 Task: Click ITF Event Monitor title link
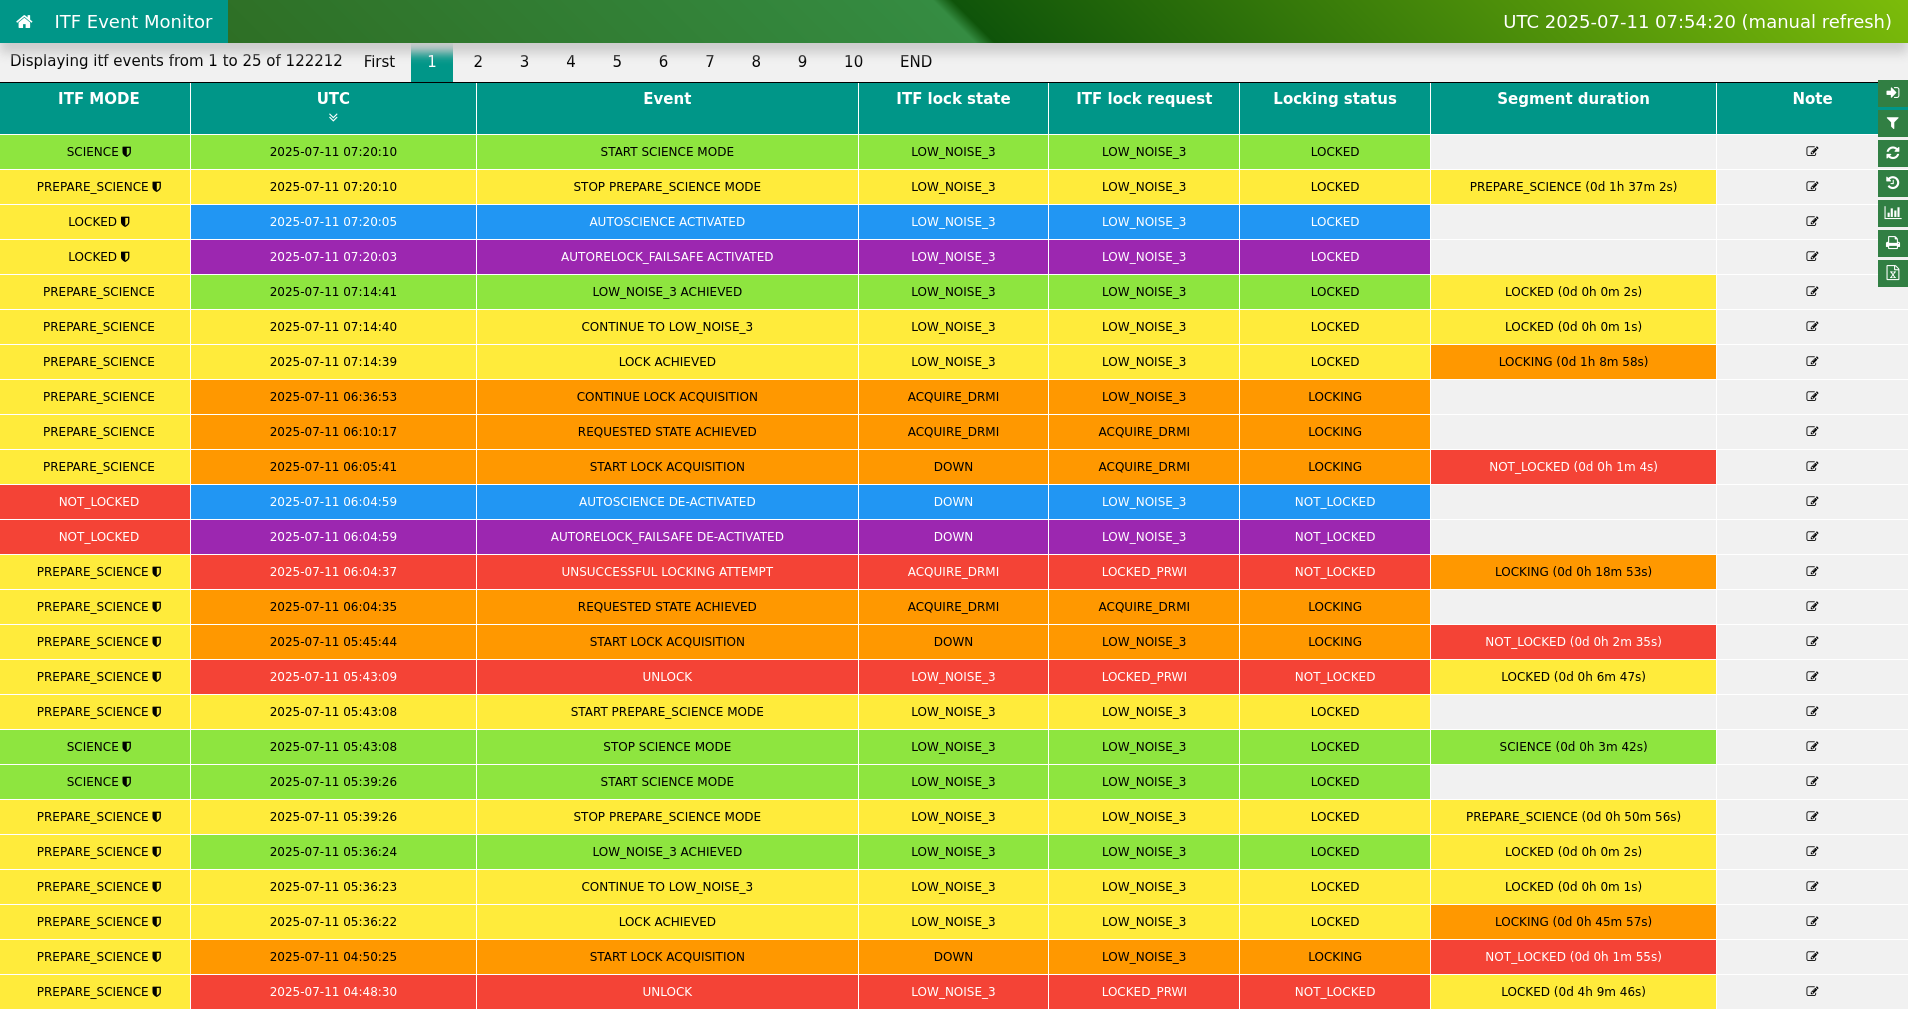(133, 21)
